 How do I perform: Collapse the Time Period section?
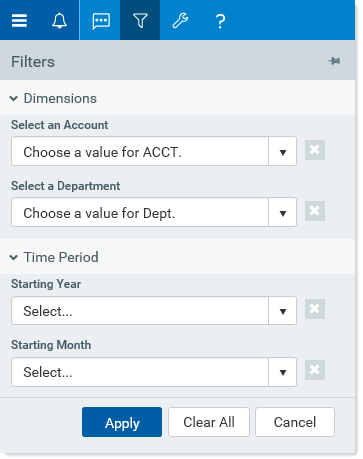coord(14,258)
